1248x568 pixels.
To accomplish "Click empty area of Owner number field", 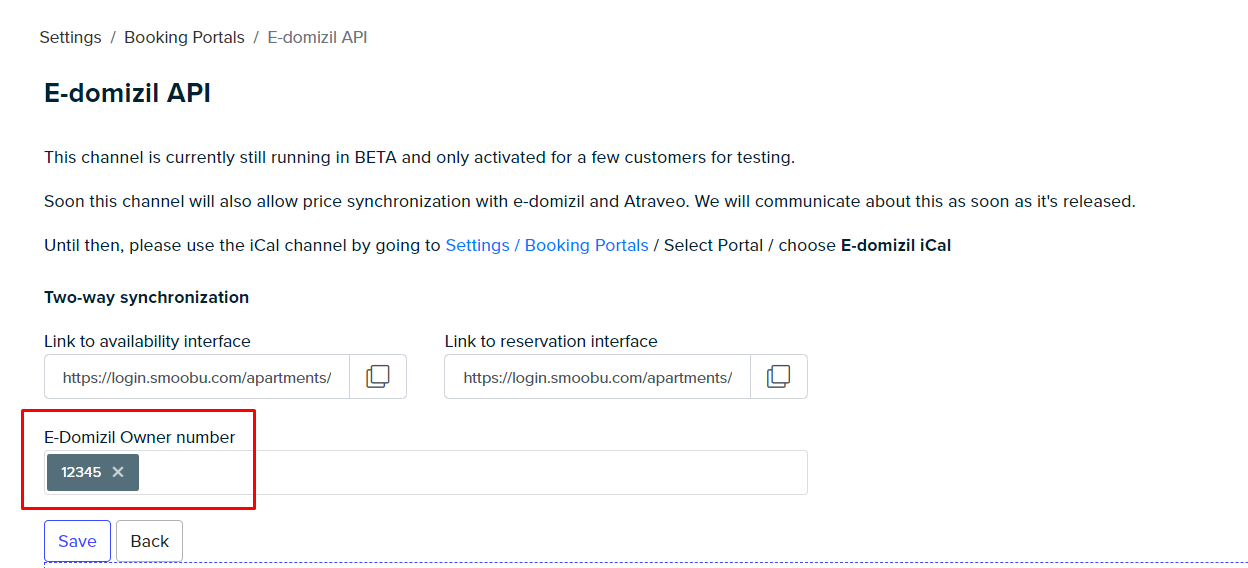I will (x=473, y=472).
